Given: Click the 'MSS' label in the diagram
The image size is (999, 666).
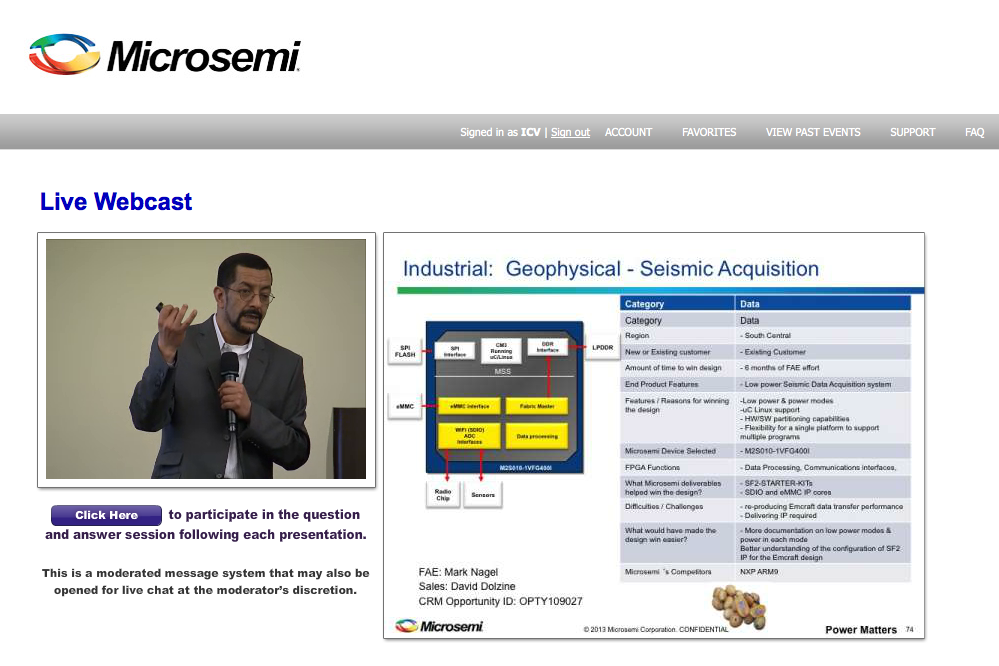Looking at the screenshot, I should 503,371.
